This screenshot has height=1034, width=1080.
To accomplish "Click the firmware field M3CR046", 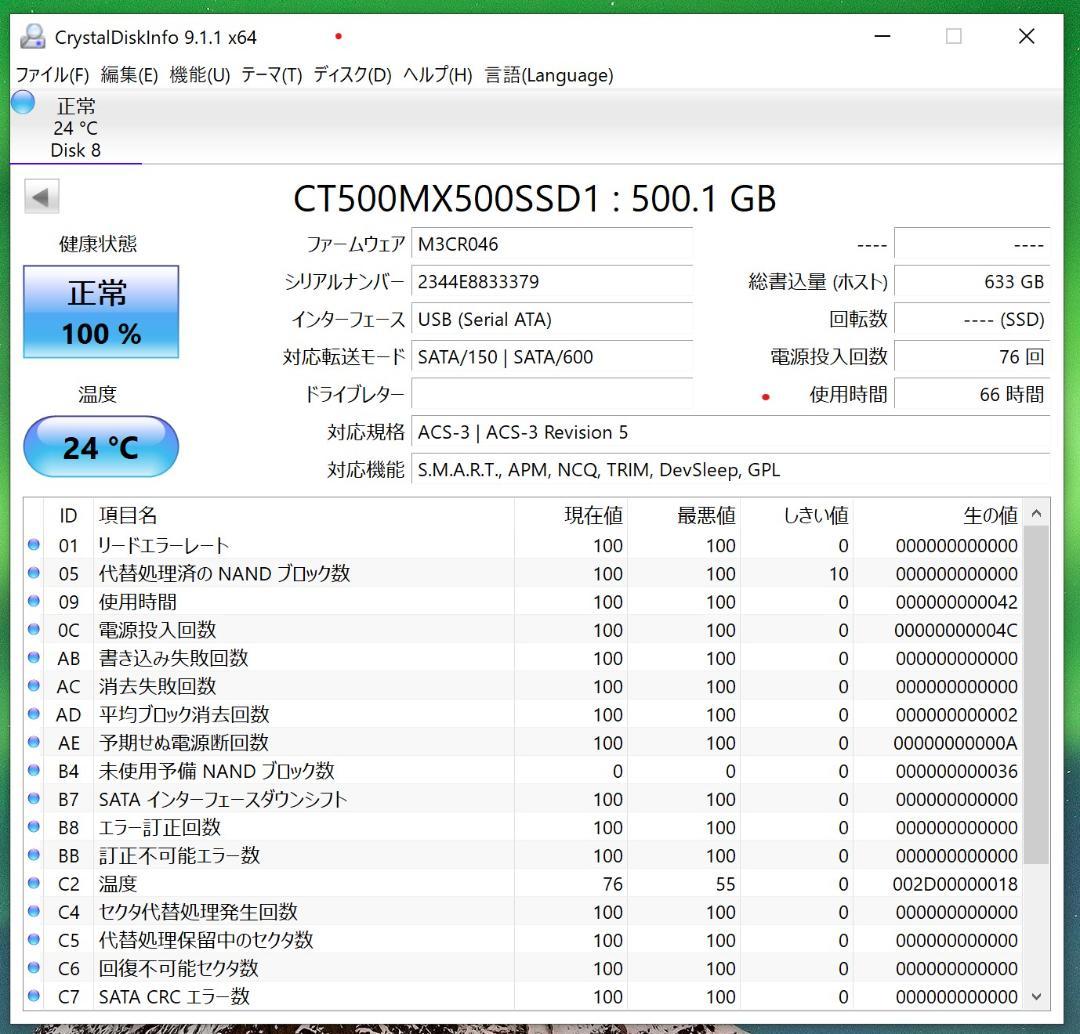I will click(552, 244).
